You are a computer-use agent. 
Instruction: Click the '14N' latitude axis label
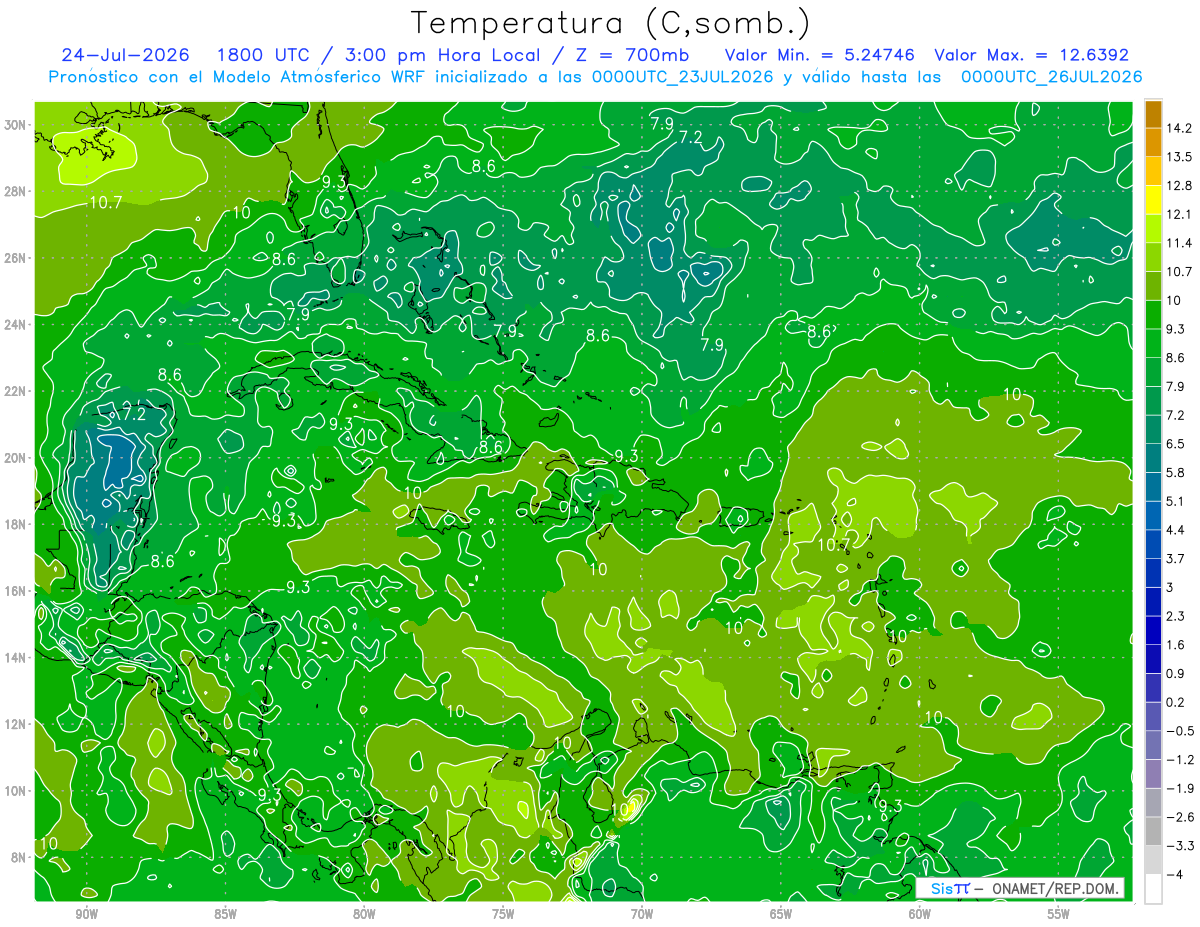17,657
